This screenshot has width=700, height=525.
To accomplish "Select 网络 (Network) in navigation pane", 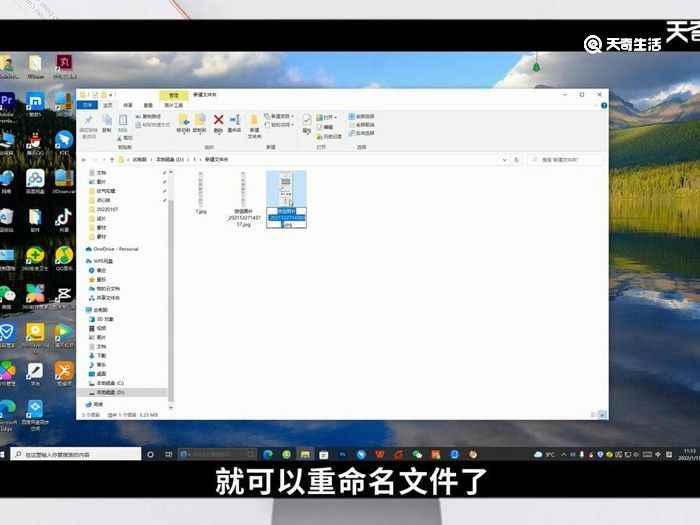I will 94,404.
